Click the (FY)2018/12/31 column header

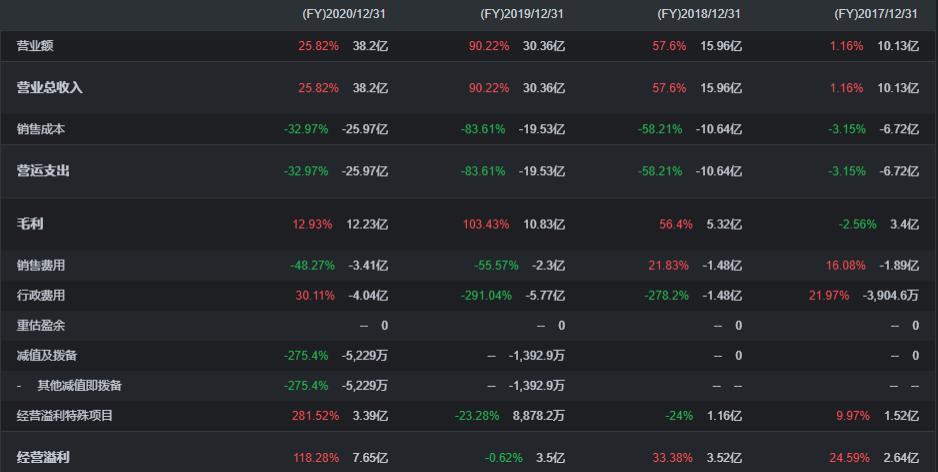(698, 14)
